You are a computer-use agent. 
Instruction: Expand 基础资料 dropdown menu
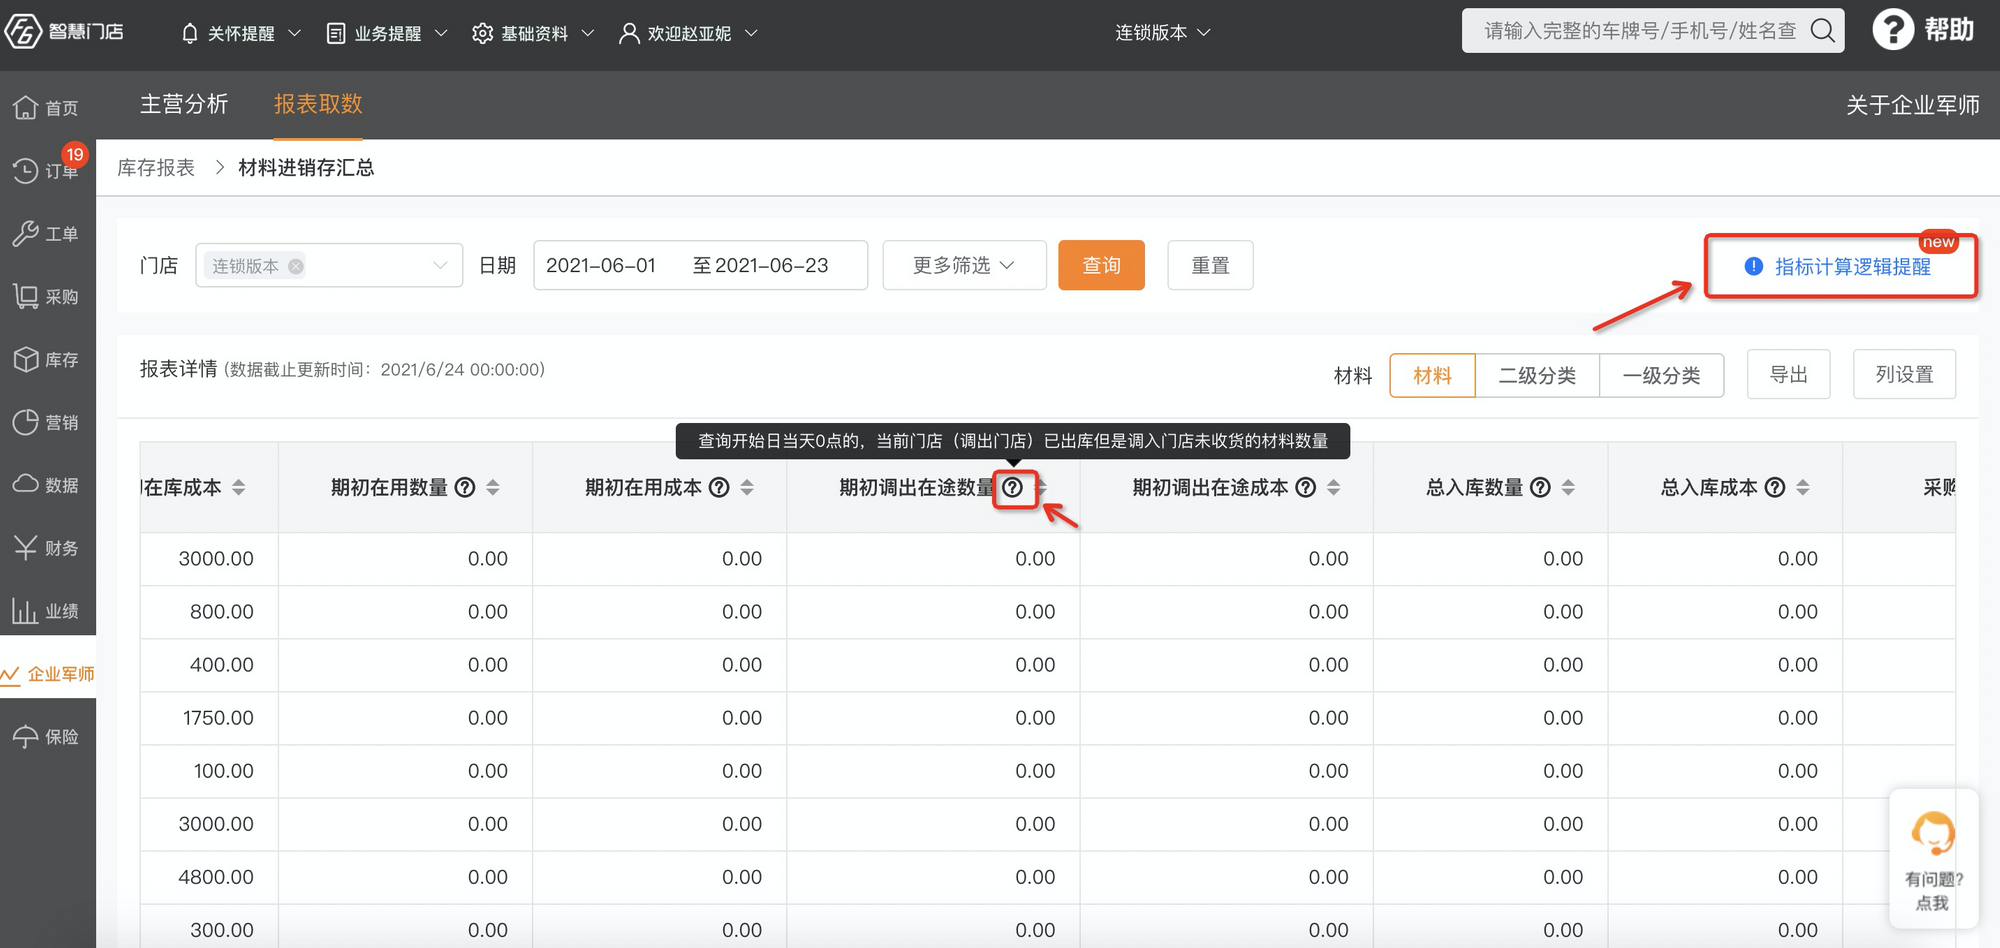(x=533, y=33)
